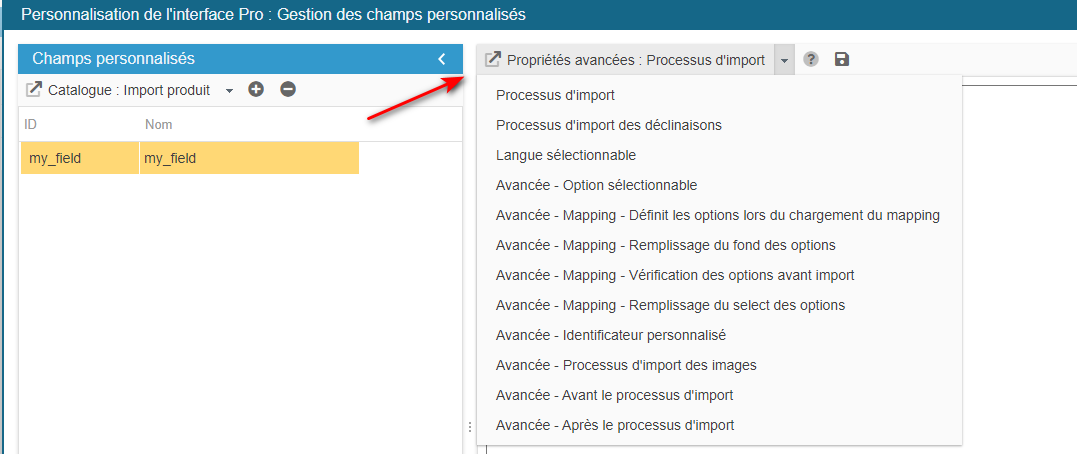Toggle the Propriétés avancées dropdown arrow
Image resolution: width=1077 pixels, height=454 pixels.
point(785,60)
